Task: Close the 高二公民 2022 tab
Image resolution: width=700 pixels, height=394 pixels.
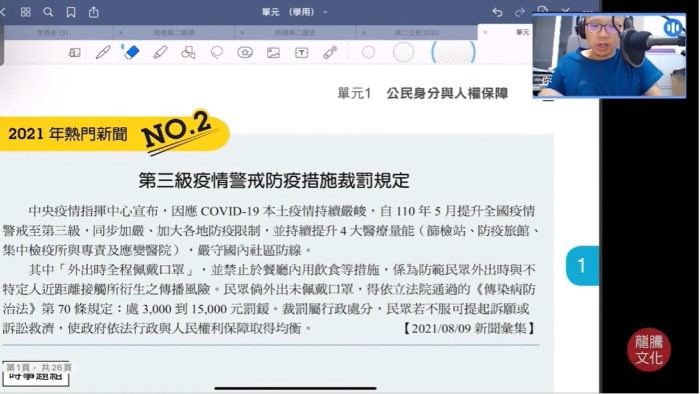Action: click(x=363, y=33)
